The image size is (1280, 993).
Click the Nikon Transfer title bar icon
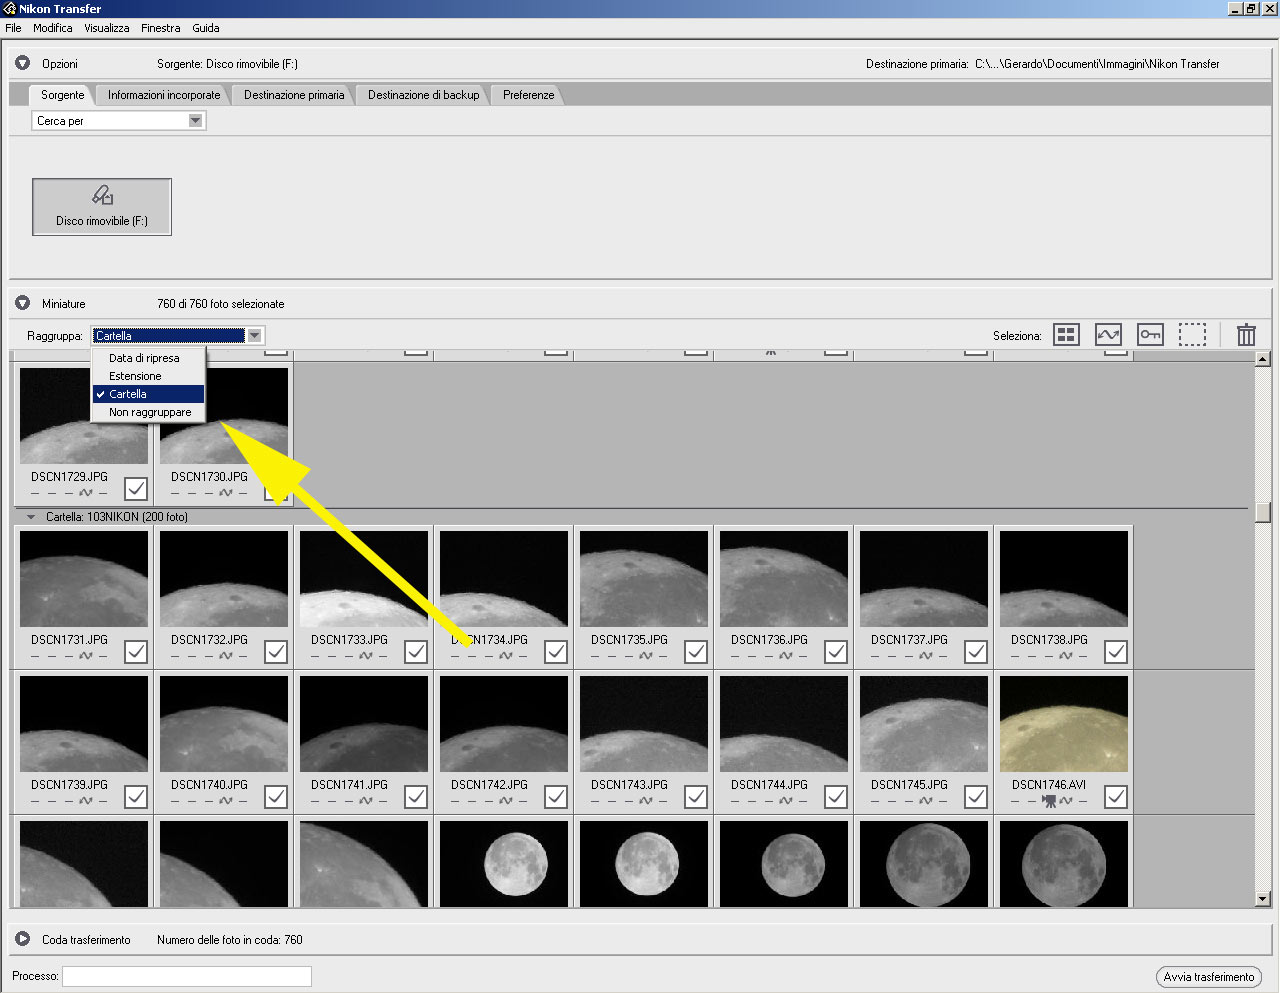[10, 8]
